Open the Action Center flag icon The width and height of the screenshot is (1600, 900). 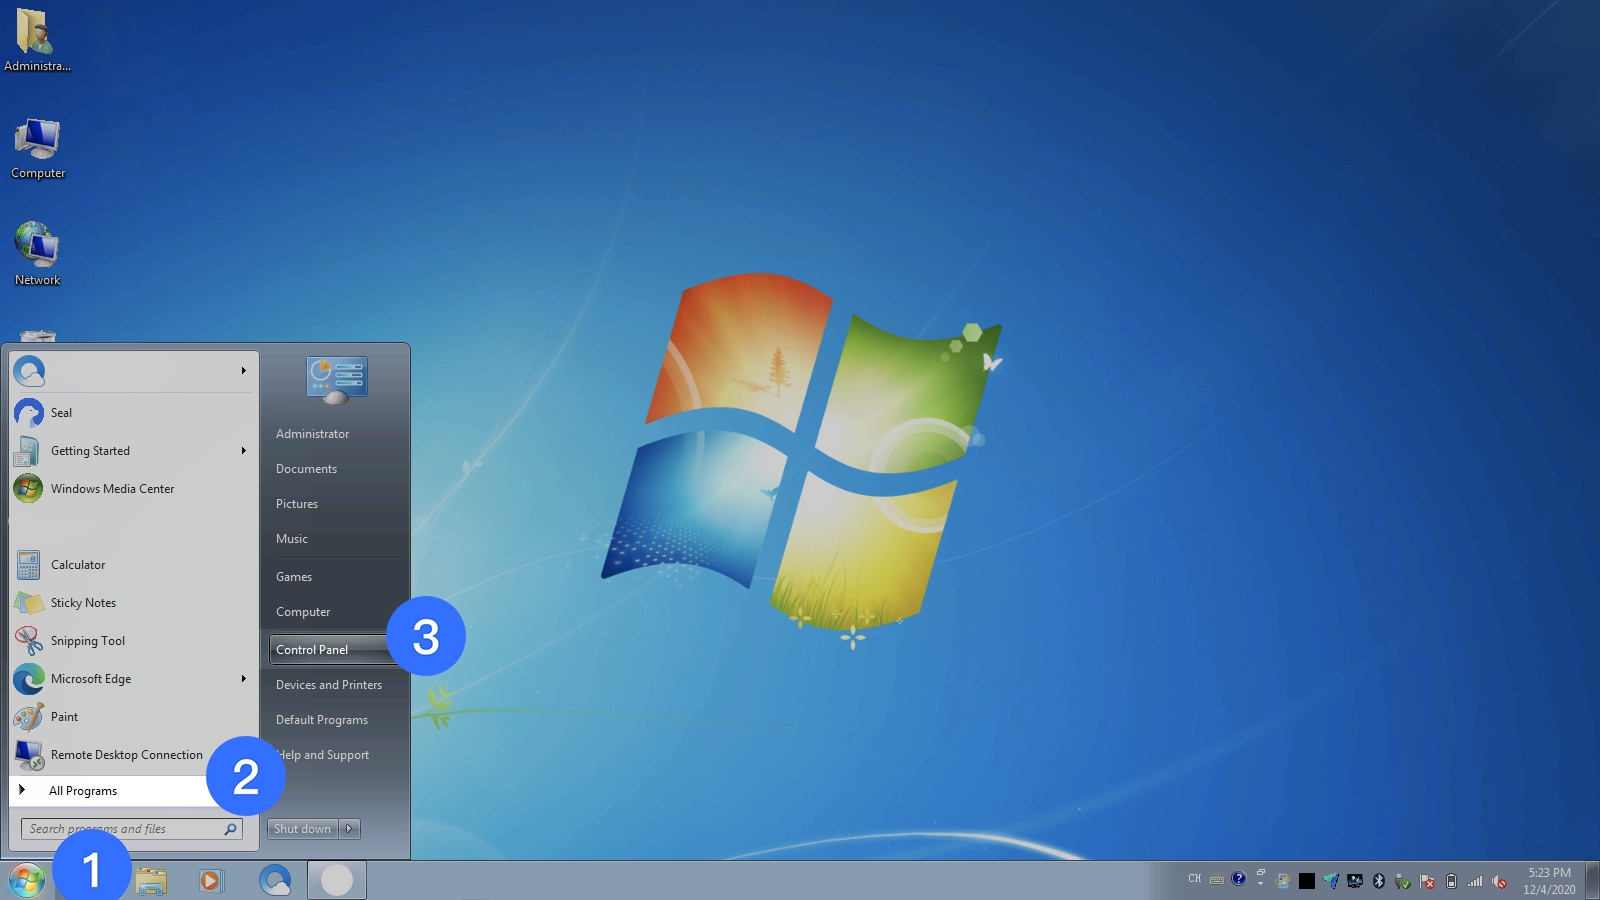(x=1427, y=881)
